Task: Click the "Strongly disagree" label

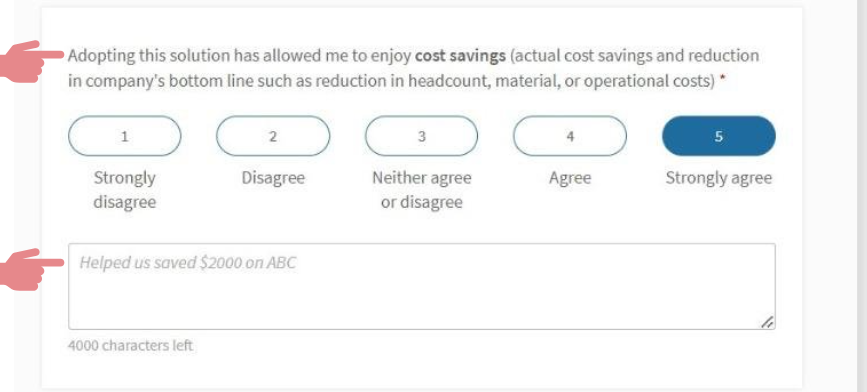Action: (124, 190)
